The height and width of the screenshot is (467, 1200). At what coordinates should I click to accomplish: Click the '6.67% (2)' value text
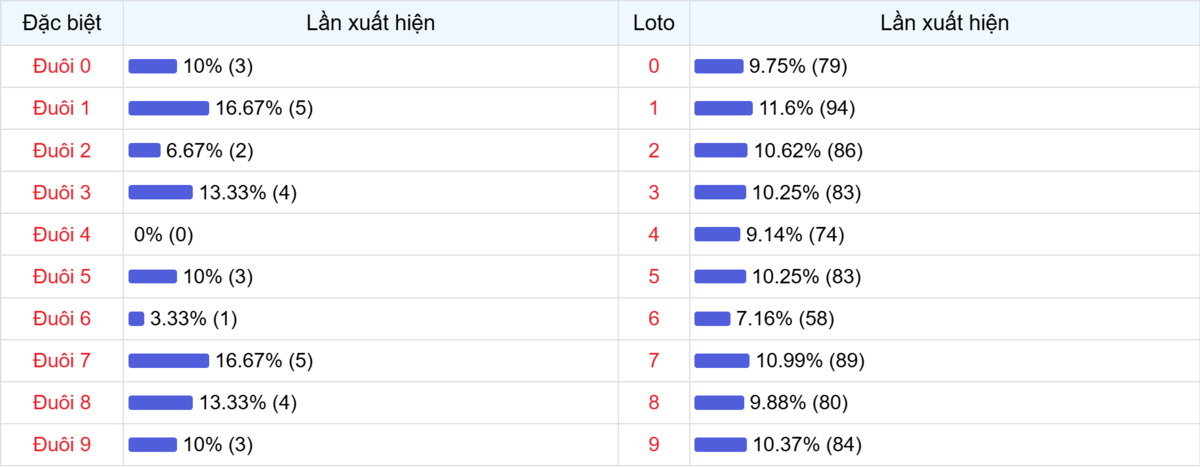pyautogui.click(x=210, y=150)
